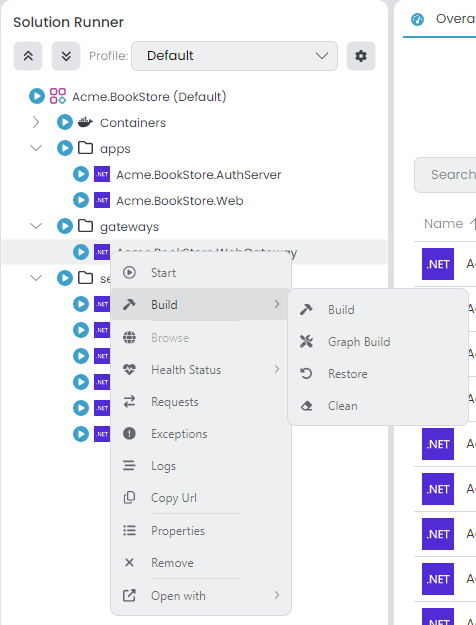Image resolution: width=476 pixels, height=625 pixels.
Task: Open Properties from the context menu
Action: point(201,531)
